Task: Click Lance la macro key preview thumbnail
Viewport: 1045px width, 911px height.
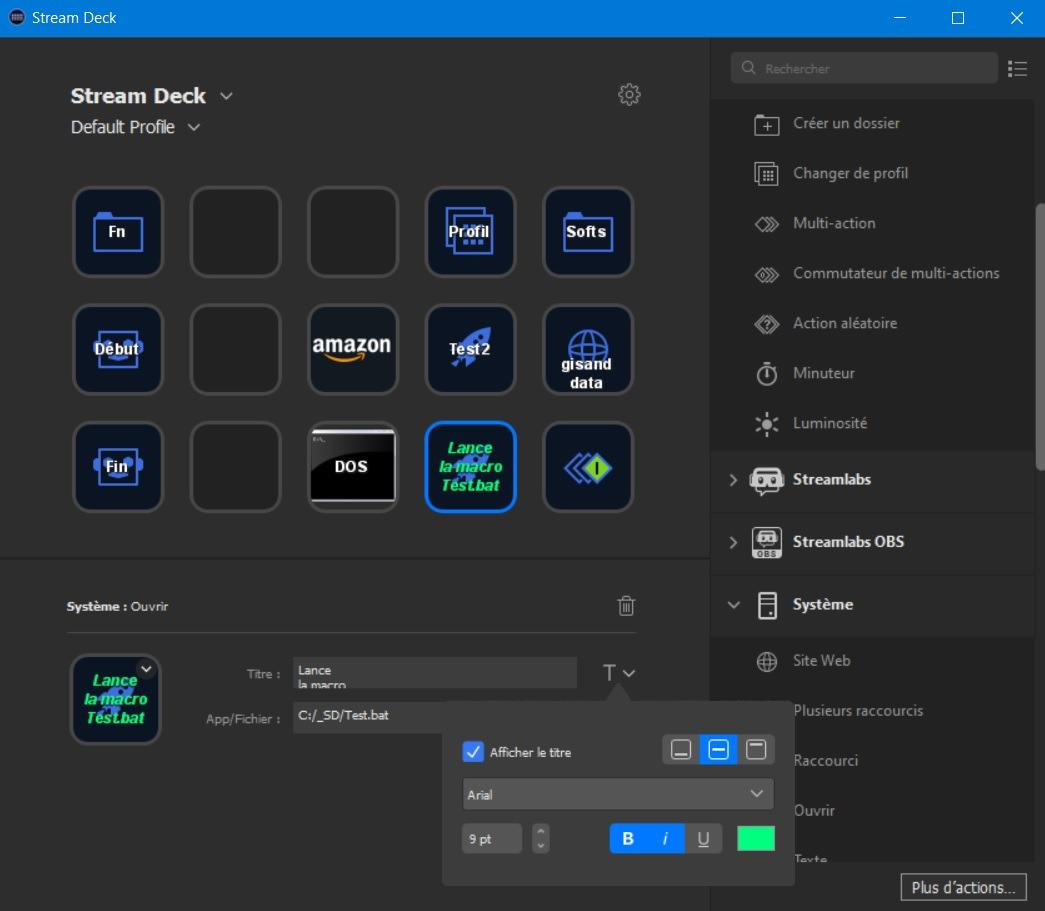Action: click(116, 699)
